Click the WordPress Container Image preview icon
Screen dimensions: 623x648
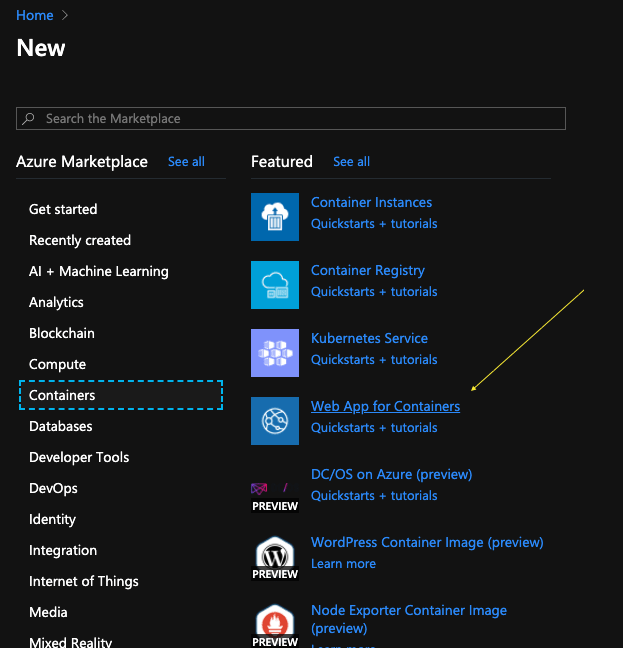275,557
